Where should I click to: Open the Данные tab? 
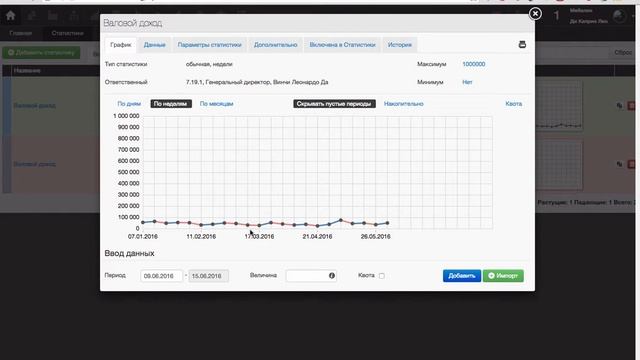154,45
